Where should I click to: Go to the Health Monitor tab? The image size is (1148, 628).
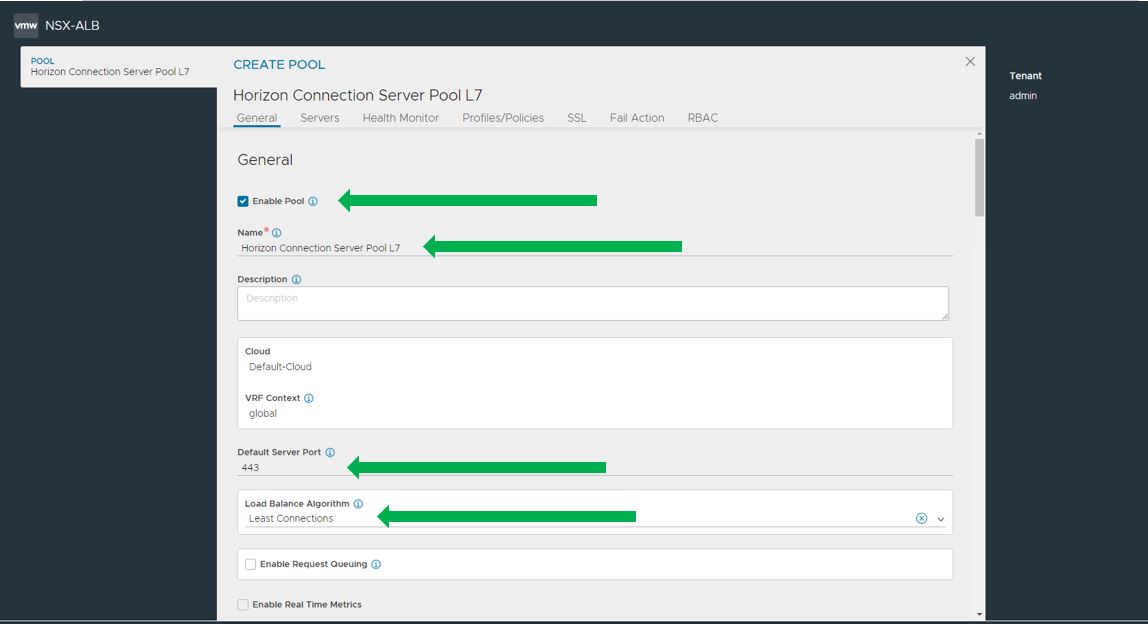pyautogui.click(x=400, y=118)
